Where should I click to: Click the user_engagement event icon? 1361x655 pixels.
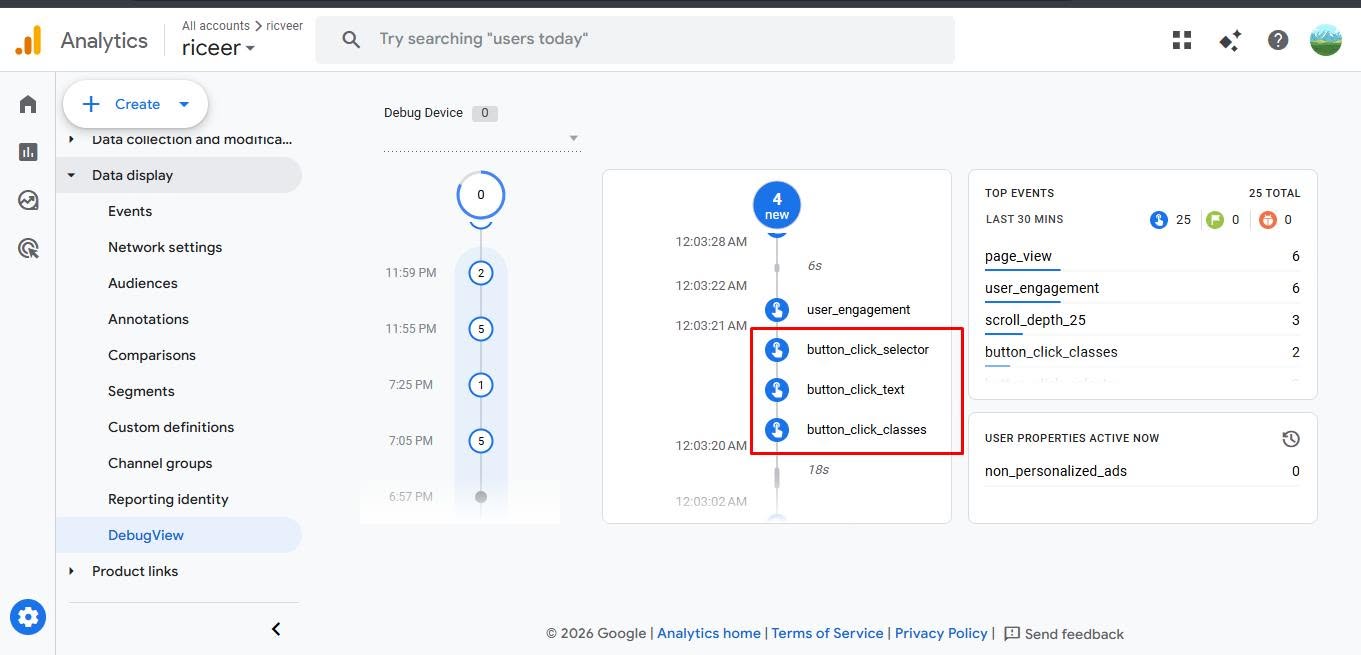coord(777,309)
